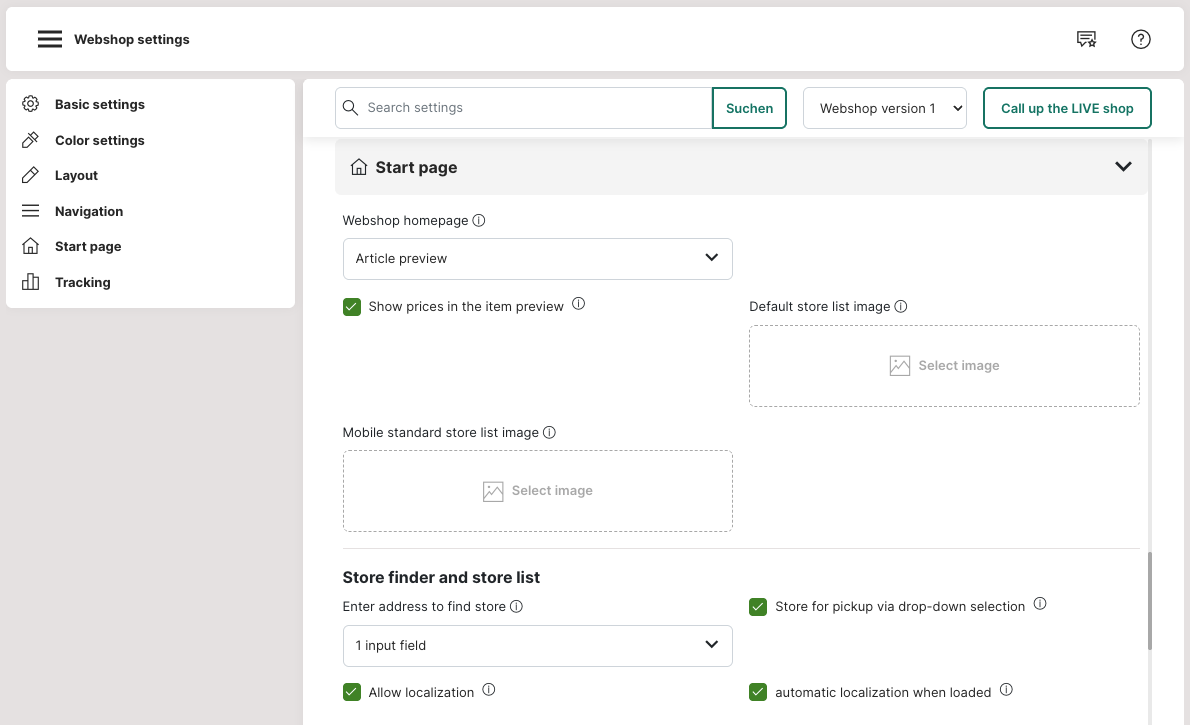Disable automatic localization when loaded
The image size is (1190, 725).
click(758, 692)
